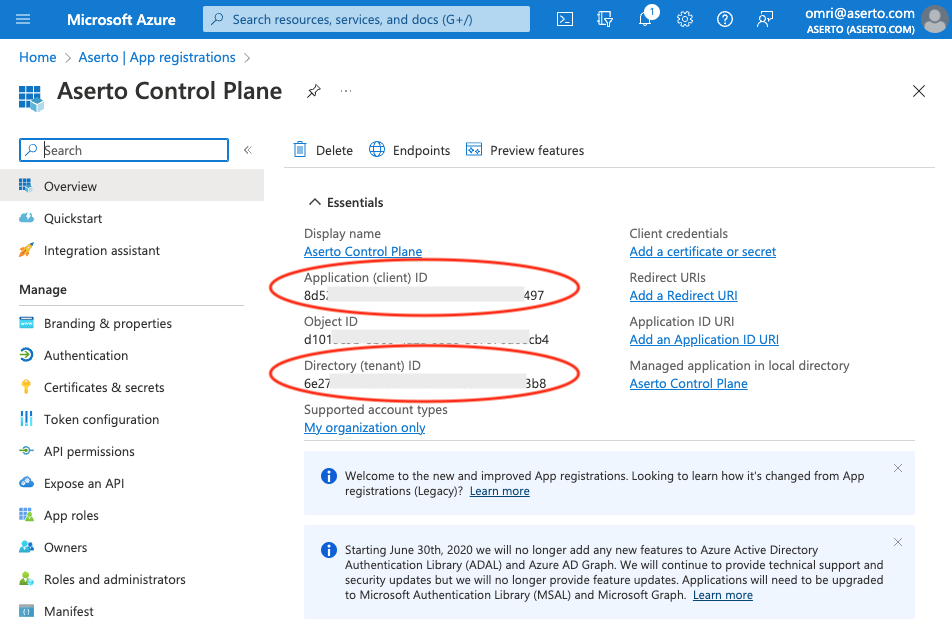952x634 pixels.
Task: Open the Endpoints toolbar item
Action: click(x=410, y=150)
